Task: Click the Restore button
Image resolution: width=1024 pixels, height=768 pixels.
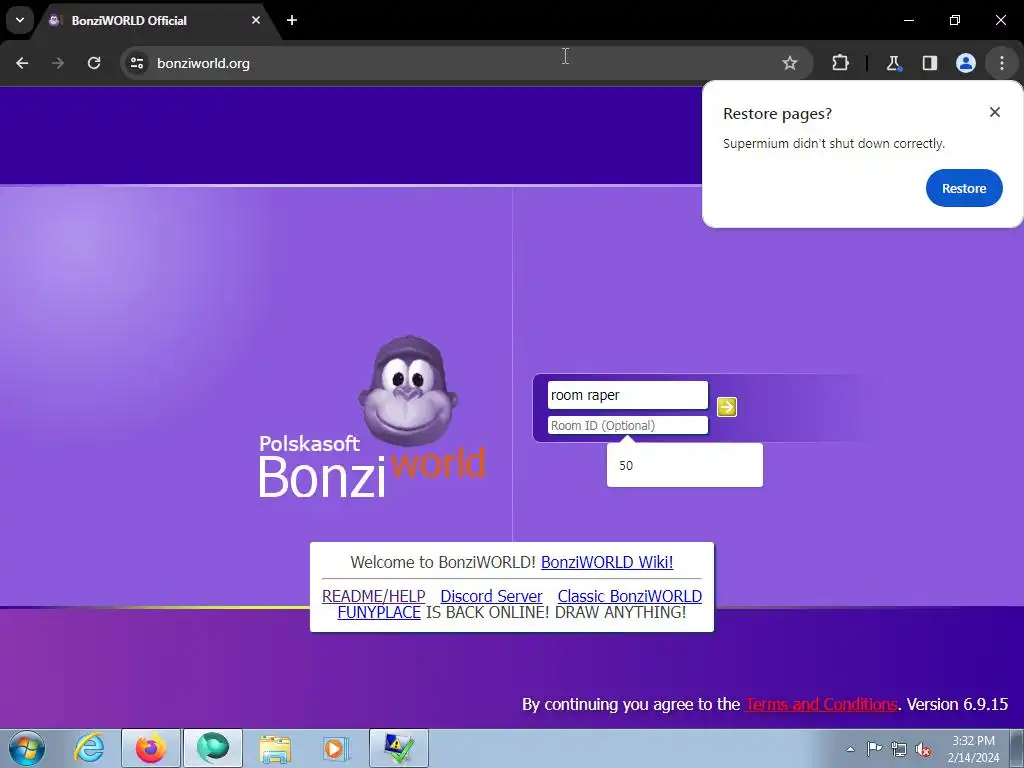Action: 964,188
